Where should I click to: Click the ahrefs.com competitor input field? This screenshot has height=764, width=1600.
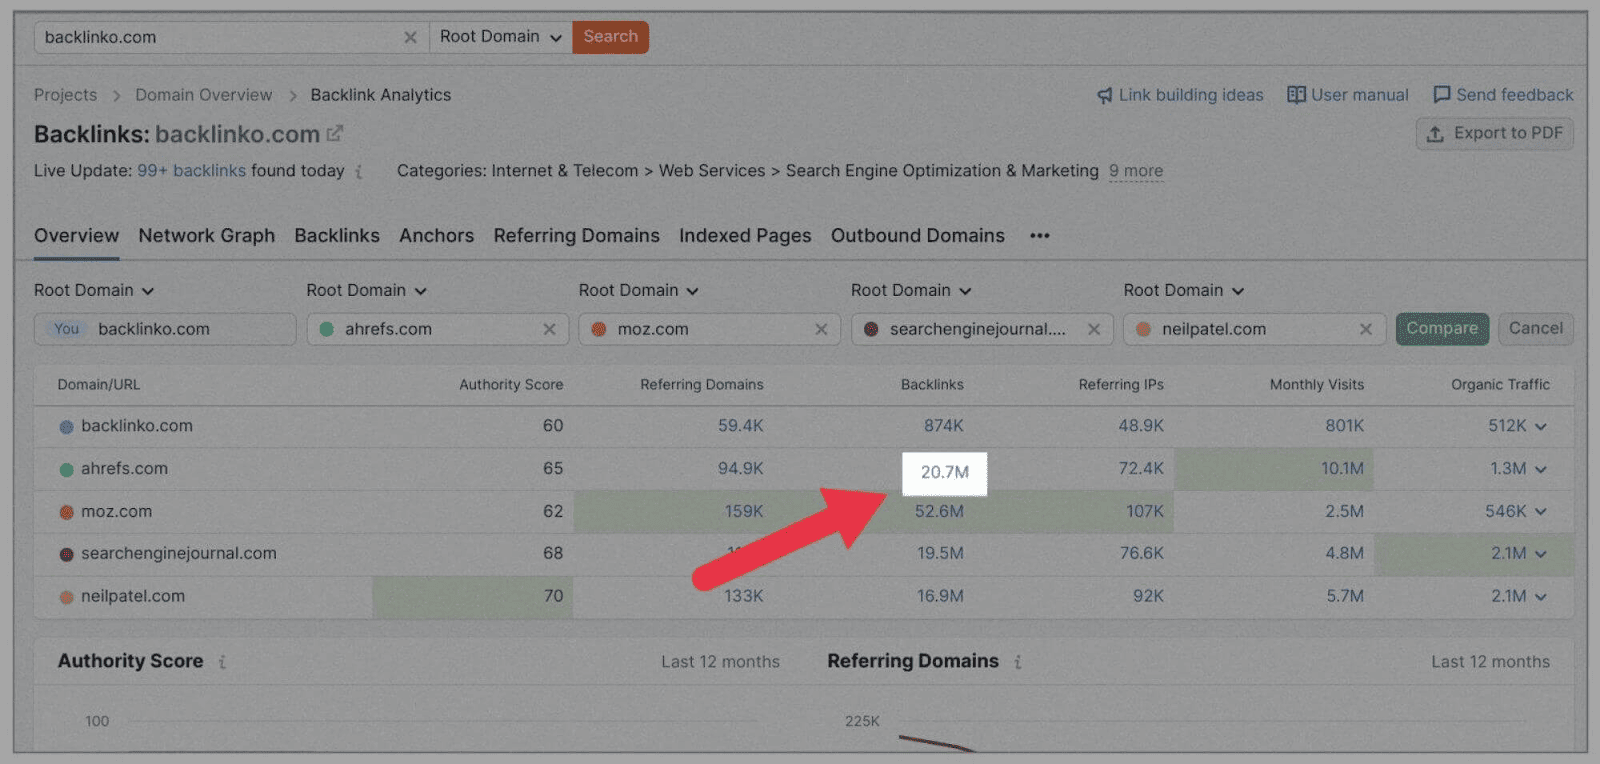point(437,329)
